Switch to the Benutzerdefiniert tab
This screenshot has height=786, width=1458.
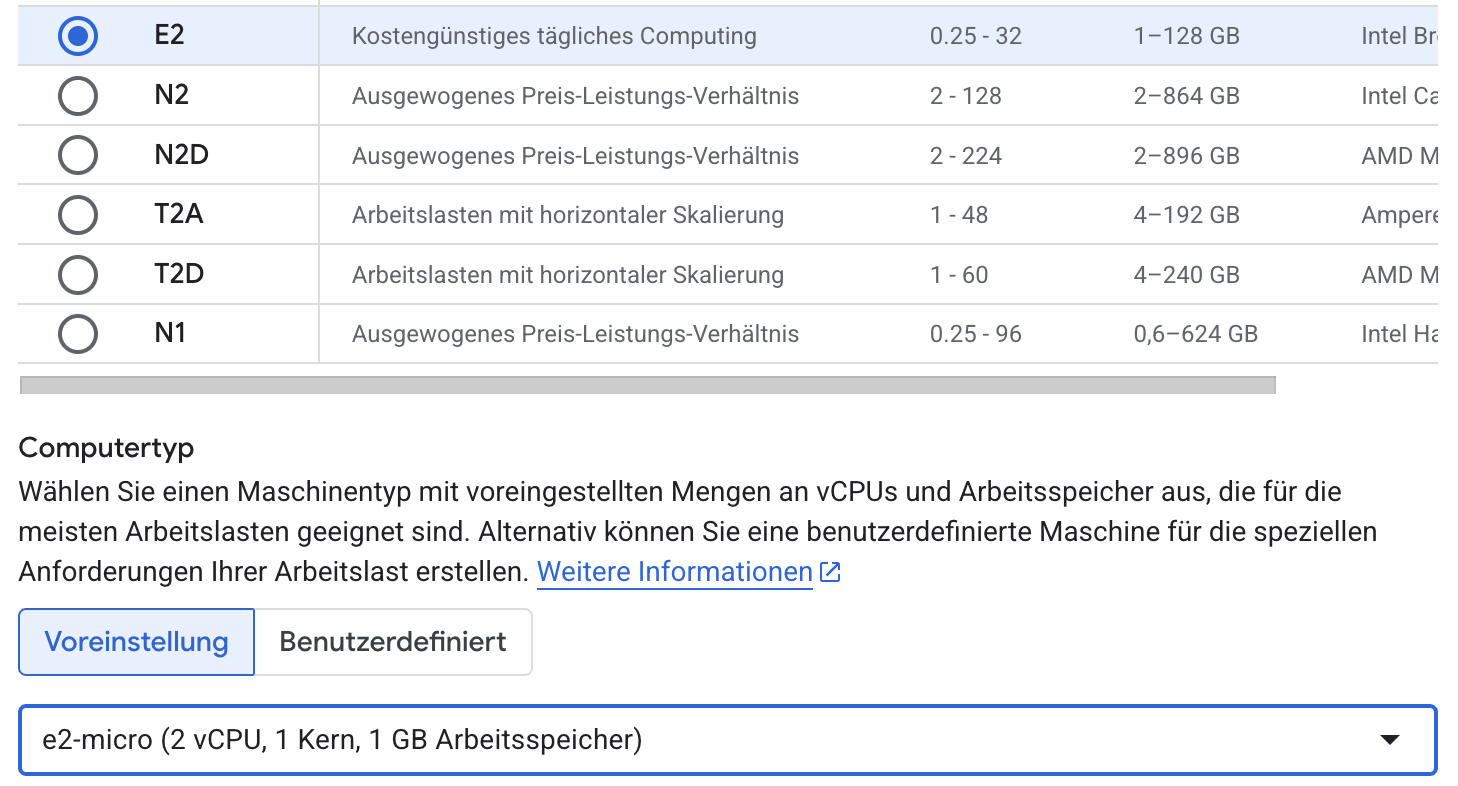(x=393, y=642)
